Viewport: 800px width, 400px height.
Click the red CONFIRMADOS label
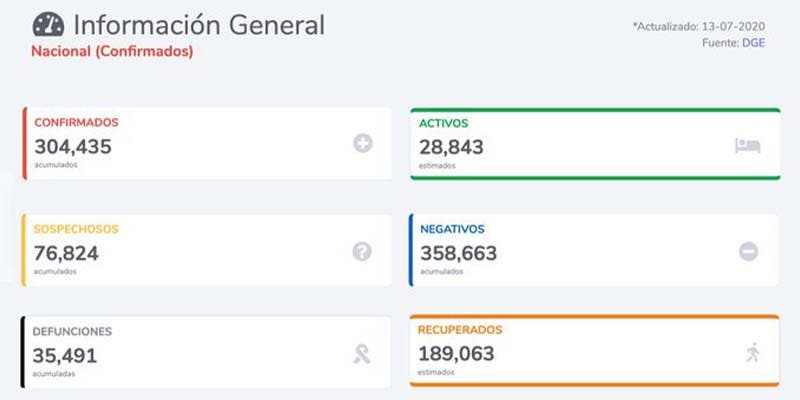tap(76, 122)
